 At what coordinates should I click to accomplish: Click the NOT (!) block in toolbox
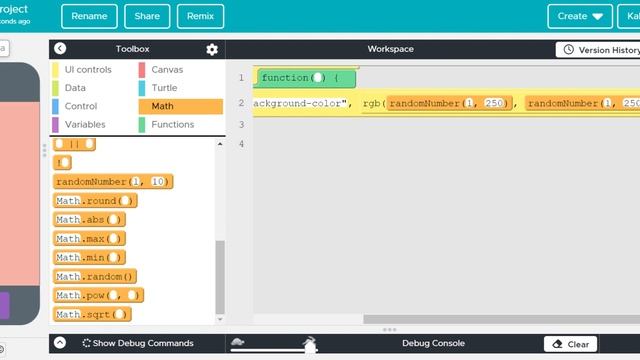(x=62, y=162)
